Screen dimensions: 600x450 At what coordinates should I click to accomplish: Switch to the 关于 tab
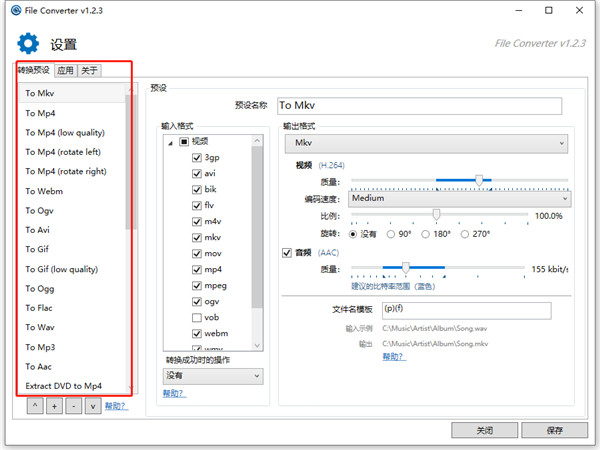click(x=90, y=70)
